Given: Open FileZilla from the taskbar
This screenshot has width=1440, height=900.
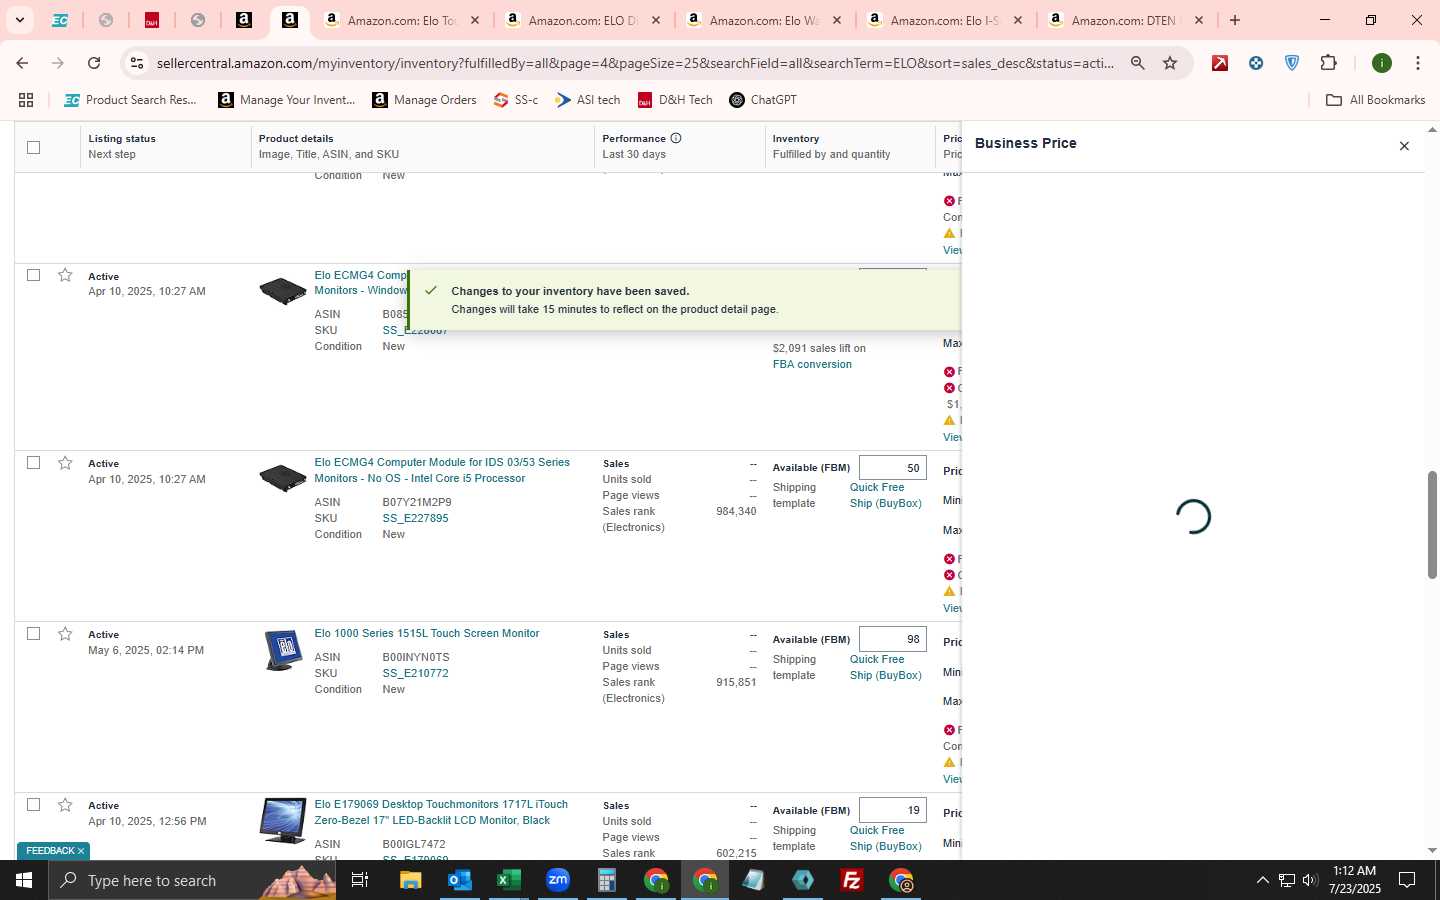Looking at the screenshot, I should (x=852, y=880).
